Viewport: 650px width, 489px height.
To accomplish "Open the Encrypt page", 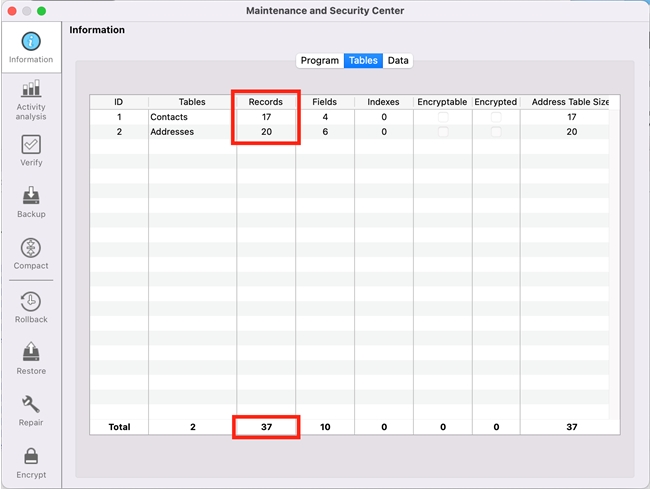I will [x=31, y=462].
